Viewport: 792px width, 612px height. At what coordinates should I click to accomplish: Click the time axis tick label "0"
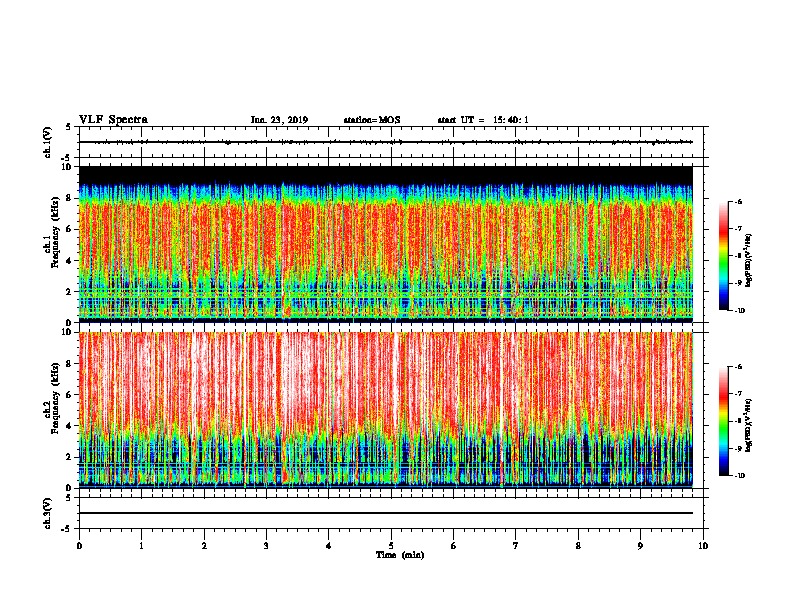(79, 546)
